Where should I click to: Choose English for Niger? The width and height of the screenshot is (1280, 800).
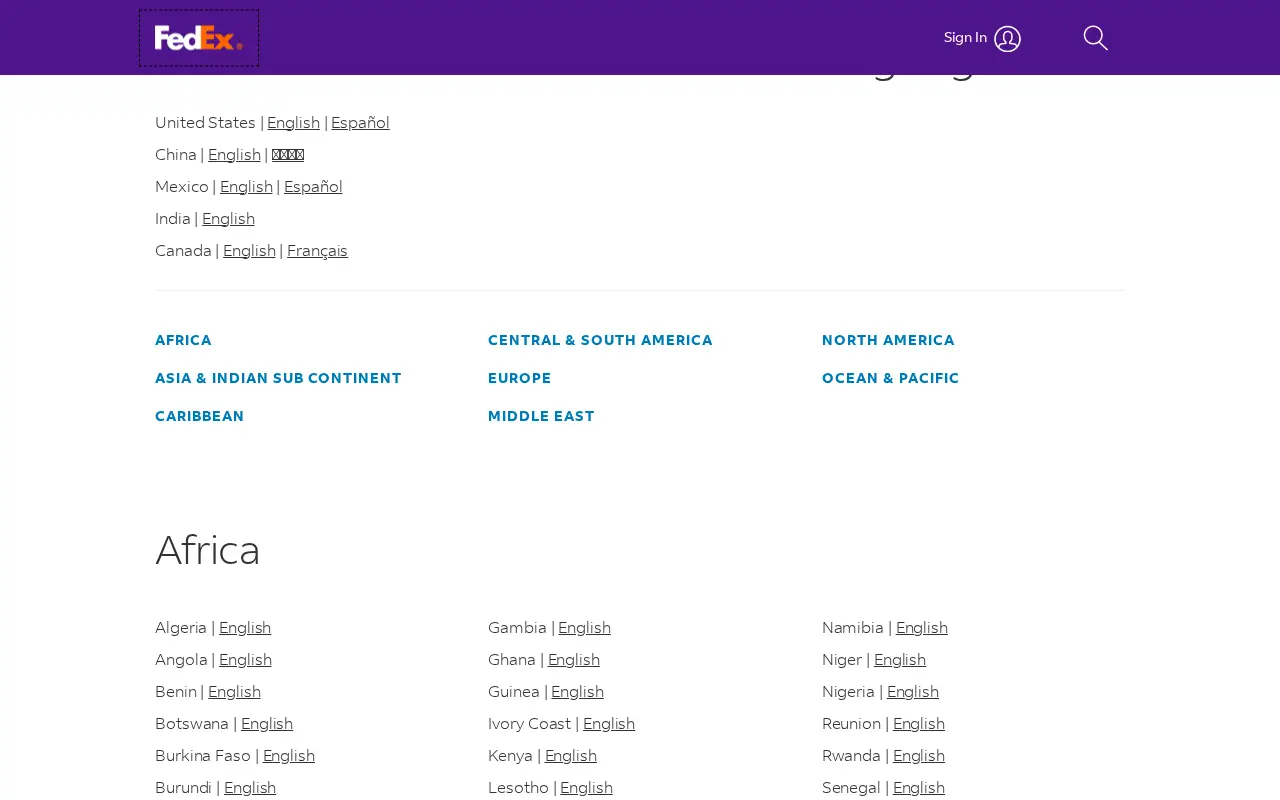click(x=900, y=660)
